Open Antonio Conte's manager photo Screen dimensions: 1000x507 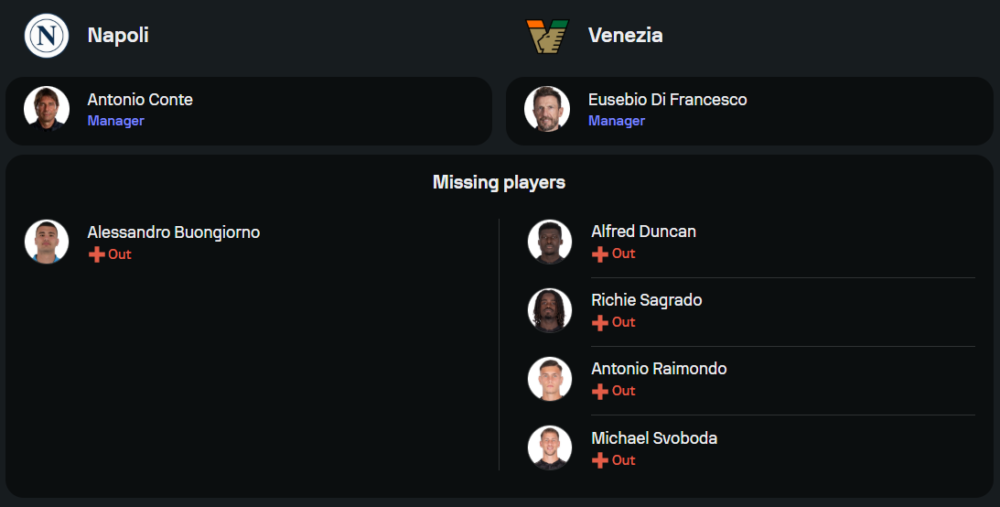pos(47,109)
